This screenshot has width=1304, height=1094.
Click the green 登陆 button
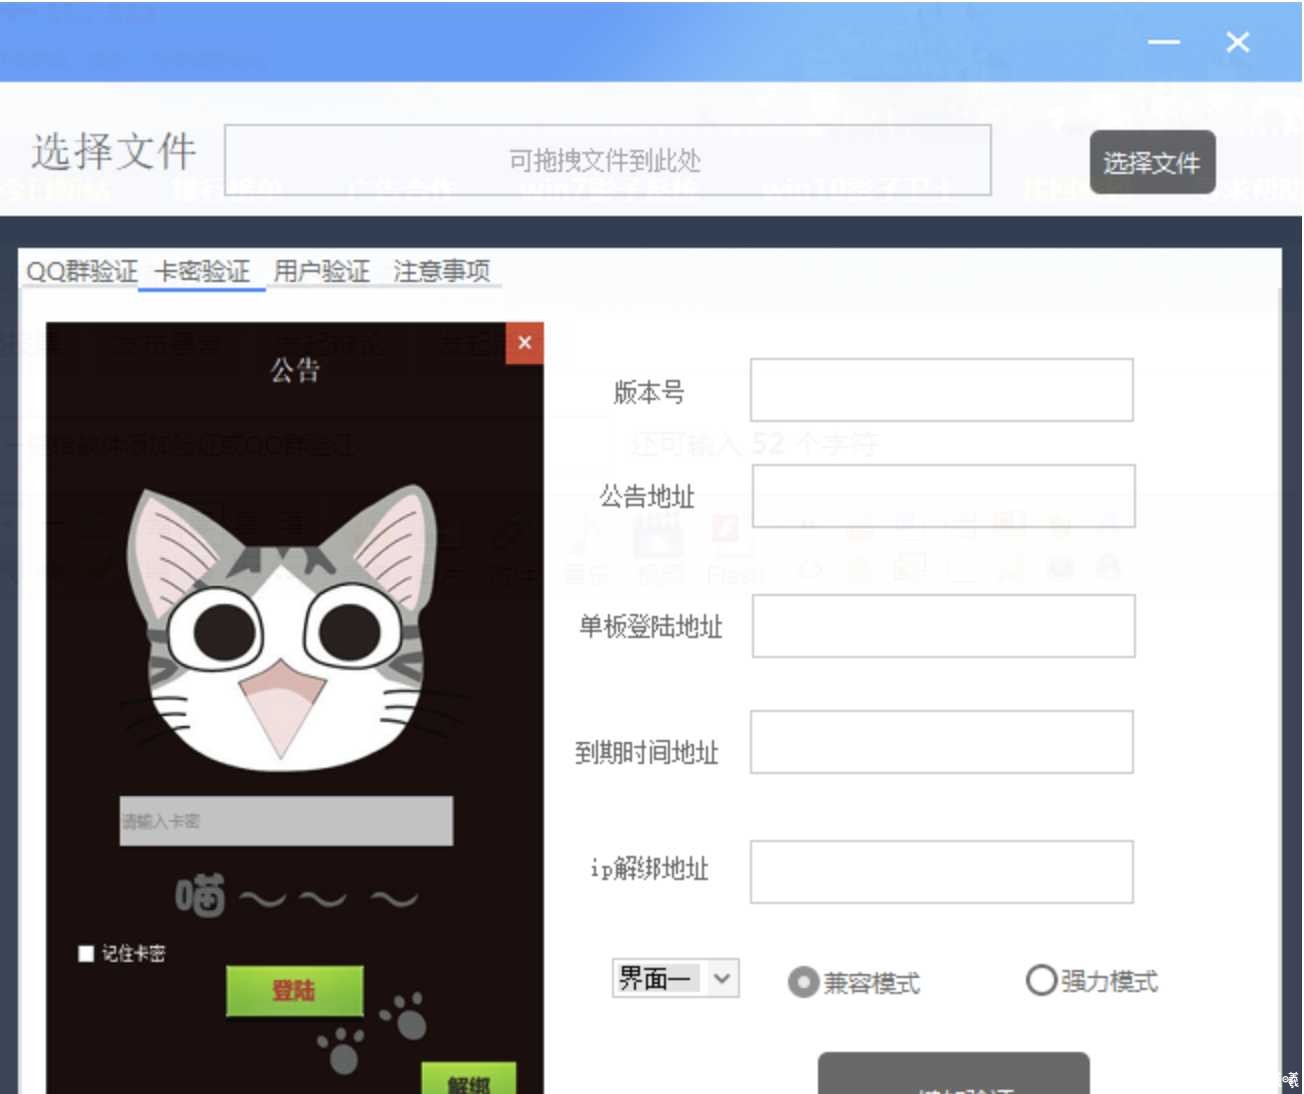(x=294, y=991)
